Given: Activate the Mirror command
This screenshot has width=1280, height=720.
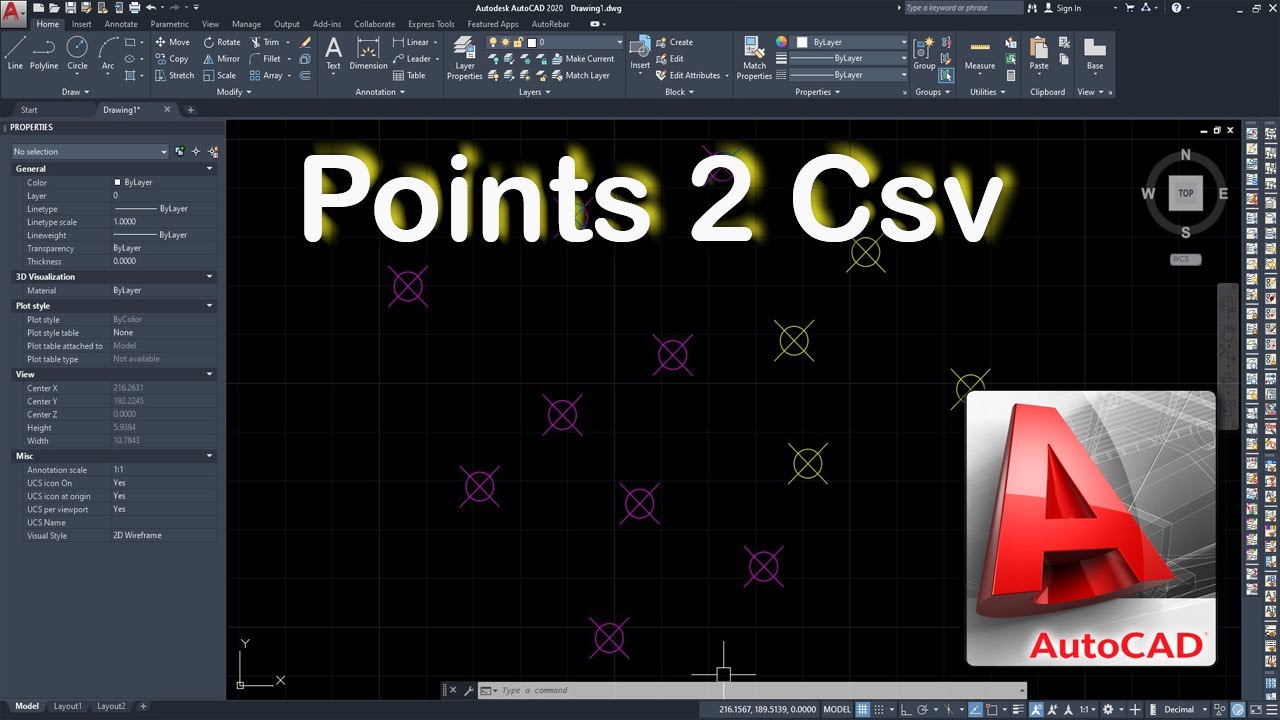Looking at the screenshot, I should (x=222, y=59).
